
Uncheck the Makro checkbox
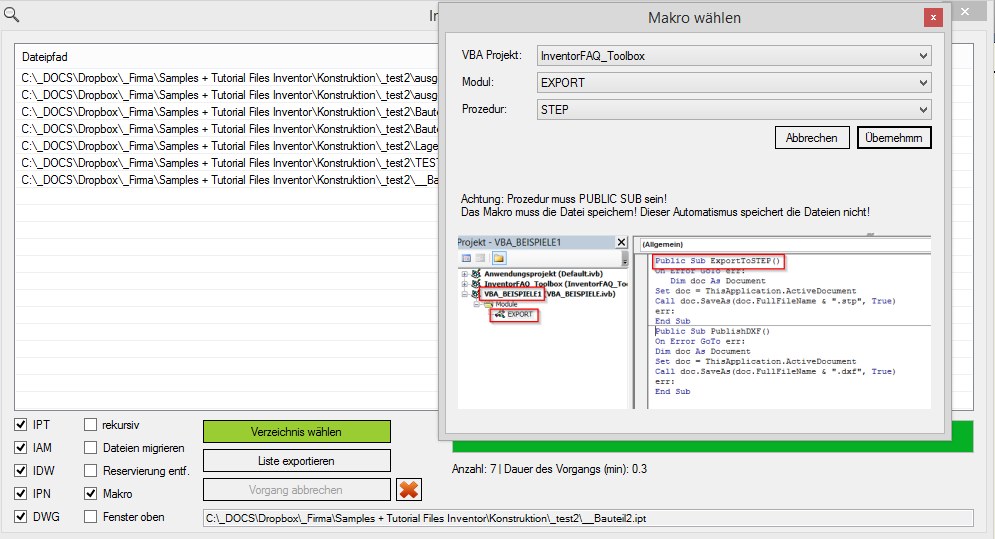tap(91, 493)
